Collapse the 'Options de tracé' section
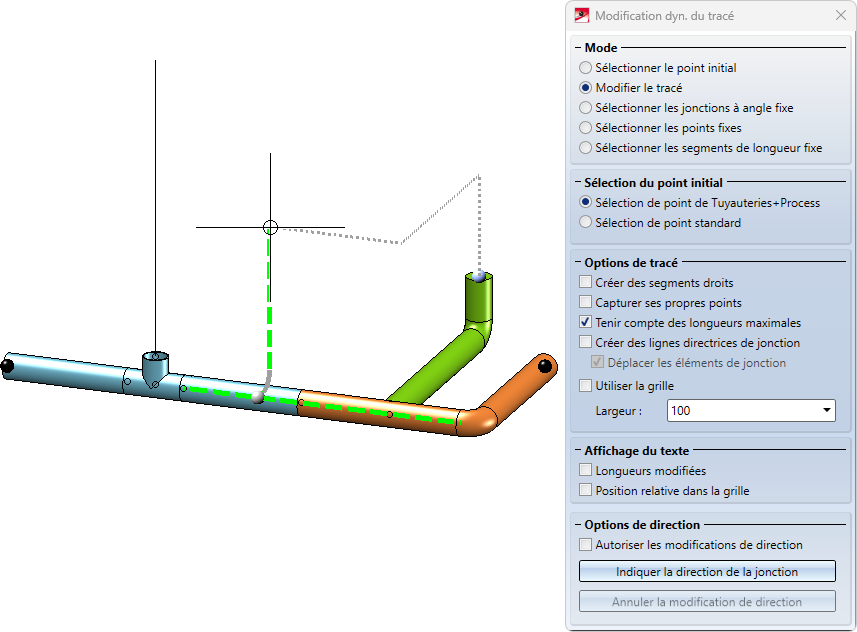The height and width of the screenshot is (632, 857). (x=578, y=262)
